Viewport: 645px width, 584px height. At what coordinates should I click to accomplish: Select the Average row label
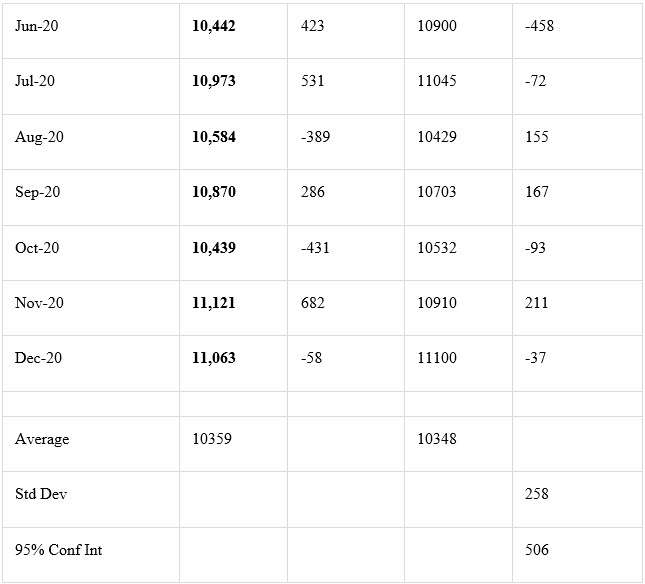(42, 439)
